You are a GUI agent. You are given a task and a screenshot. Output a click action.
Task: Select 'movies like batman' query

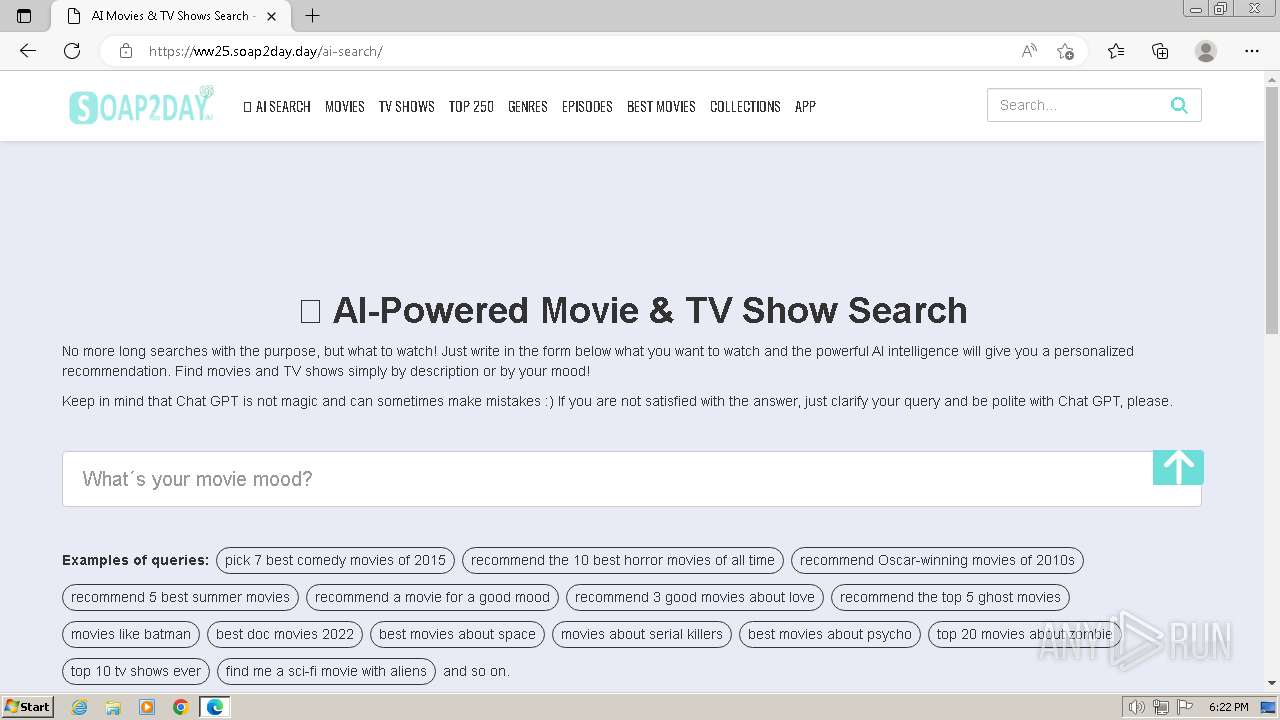(x=131, y=634)
